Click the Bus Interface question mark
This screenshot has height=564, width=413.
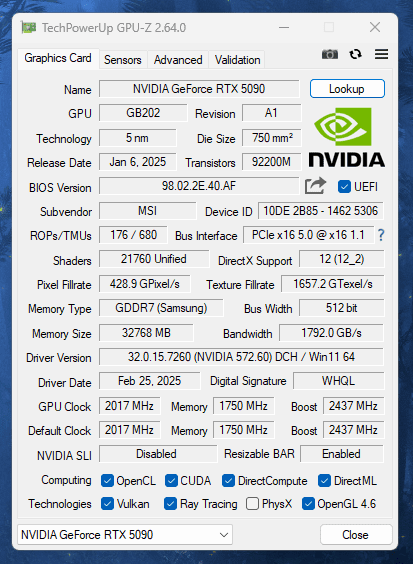point(381,235)
